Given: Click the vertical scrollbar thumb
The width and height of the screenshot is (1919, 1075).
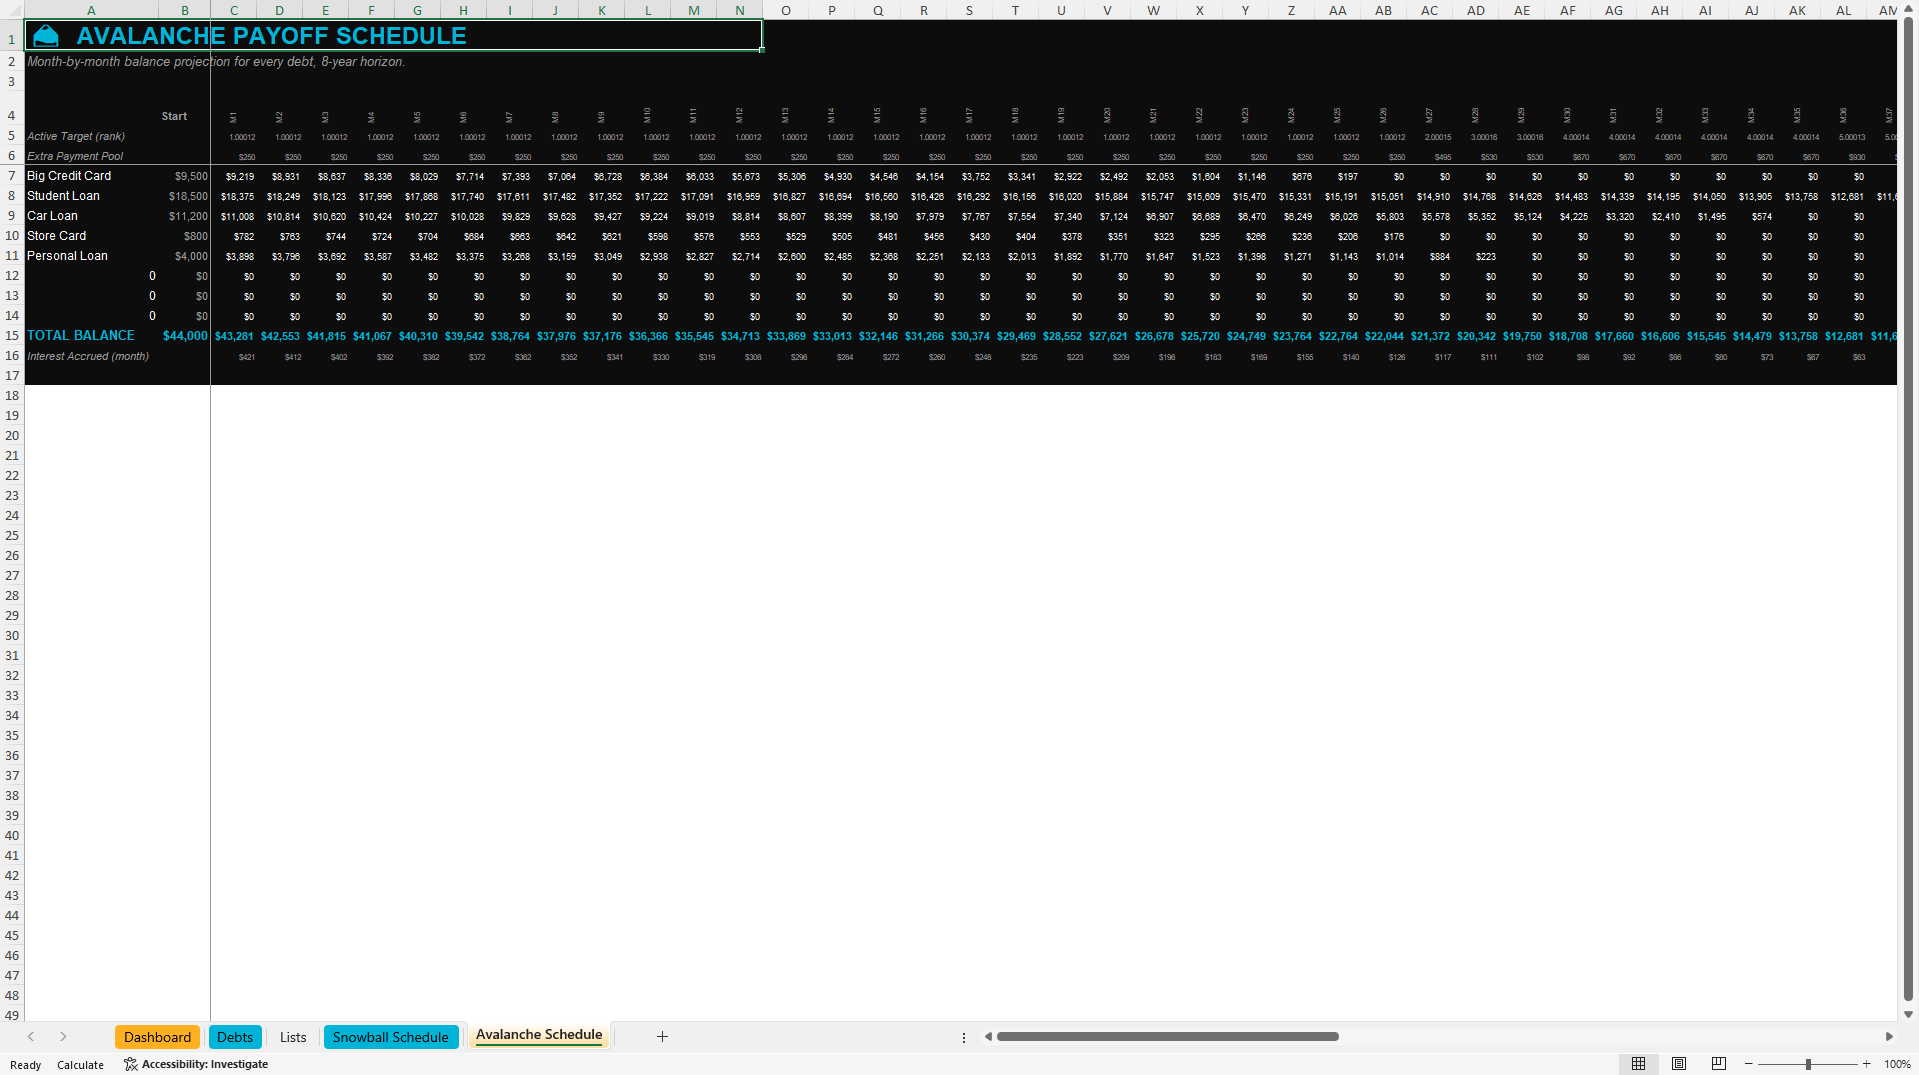Looking at the screenshot, I should coord(1908,510).
